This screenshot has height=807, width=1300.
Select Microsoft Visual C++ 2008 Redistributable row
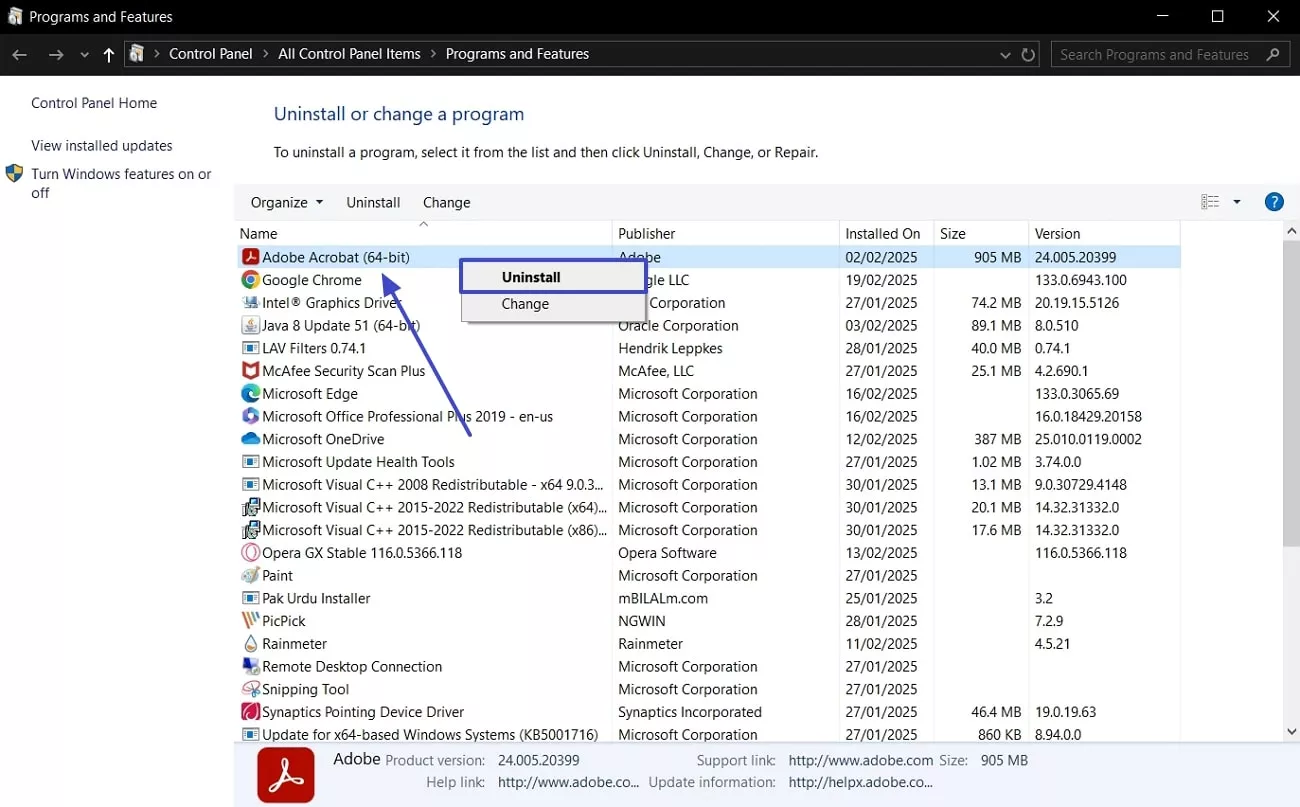point(708,485)
